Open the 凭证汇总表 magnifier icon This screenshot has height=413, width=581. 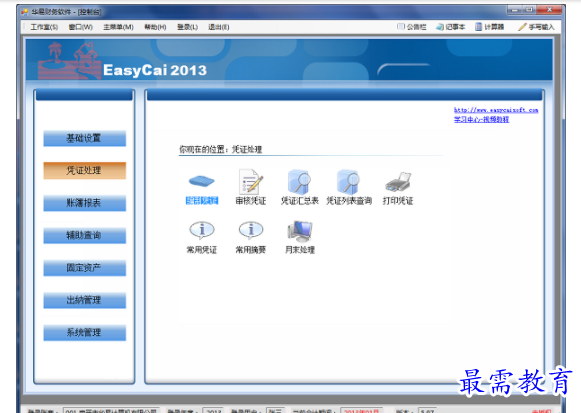[x=299, y=181]
